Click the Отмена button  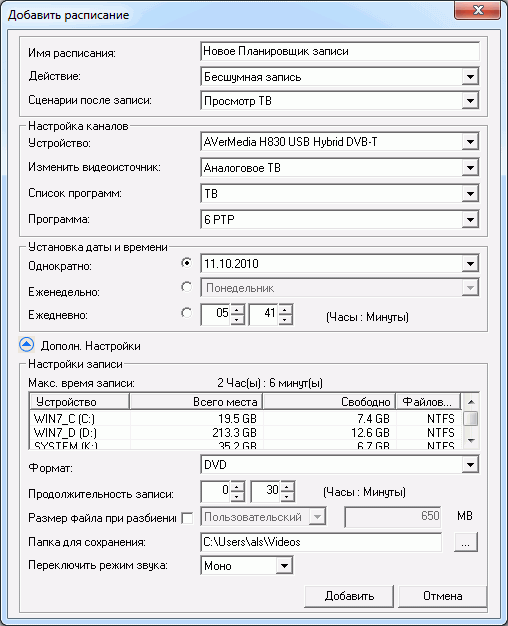pos(443,596)
